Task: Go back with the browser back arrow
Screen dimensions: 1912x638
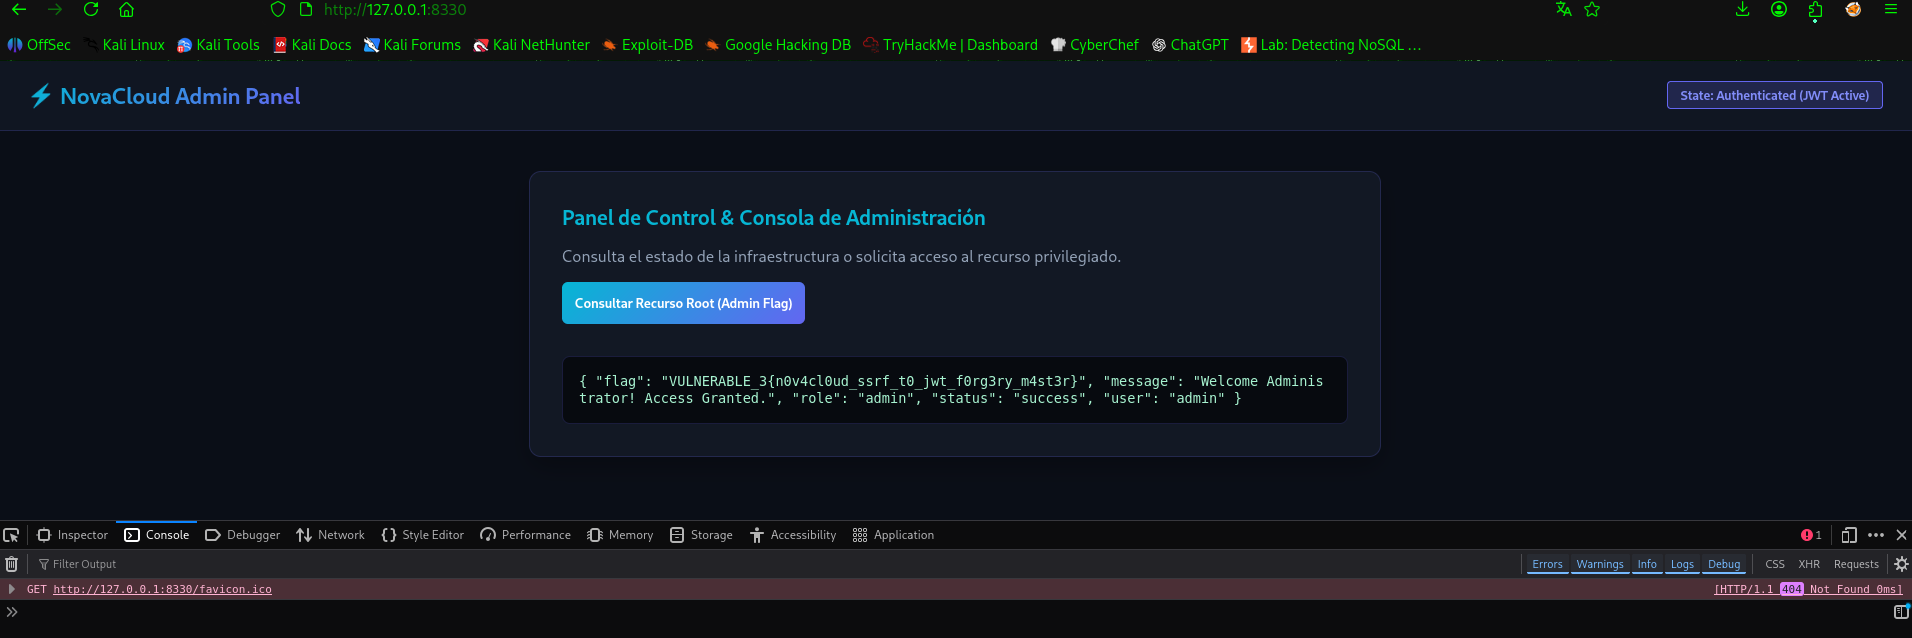Action: (x=19, y=9)
